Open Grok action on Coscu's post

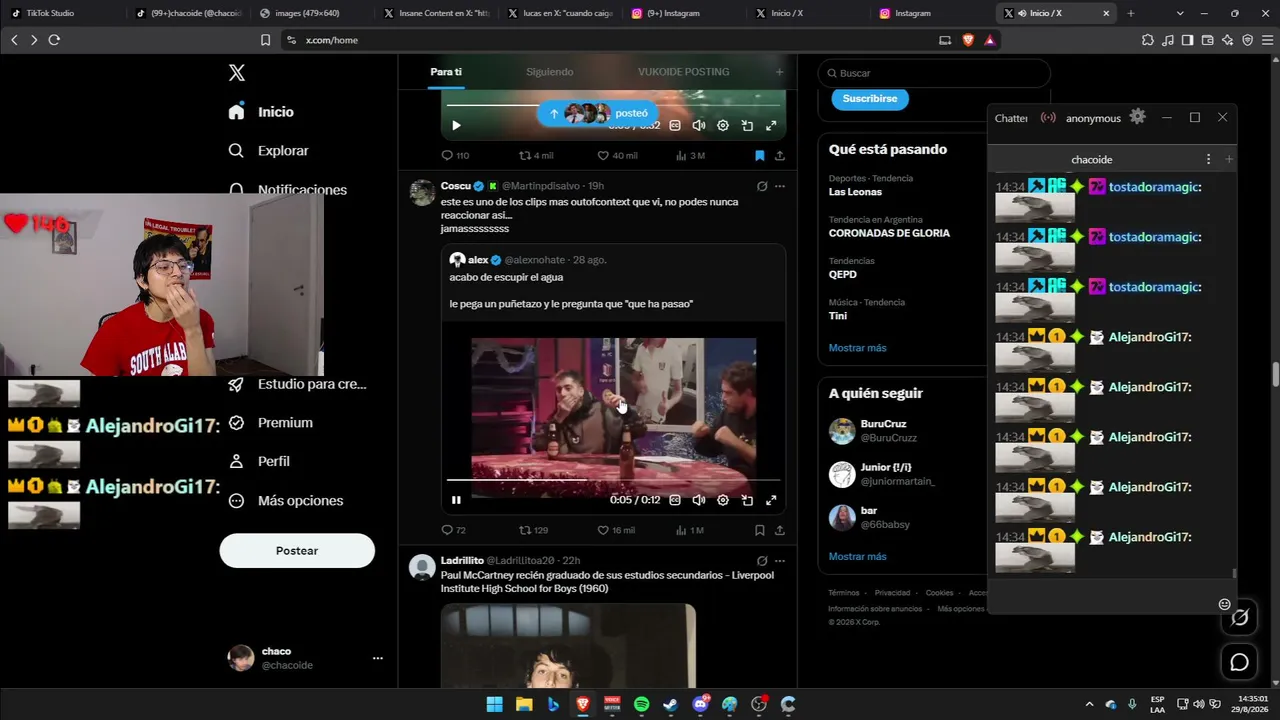762,186
